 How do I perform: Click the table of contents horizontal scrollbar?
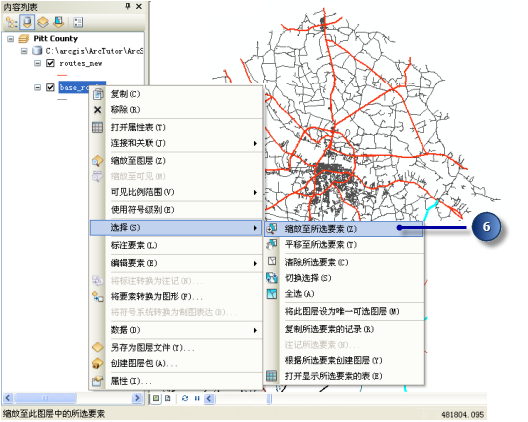tap(72, 398)
